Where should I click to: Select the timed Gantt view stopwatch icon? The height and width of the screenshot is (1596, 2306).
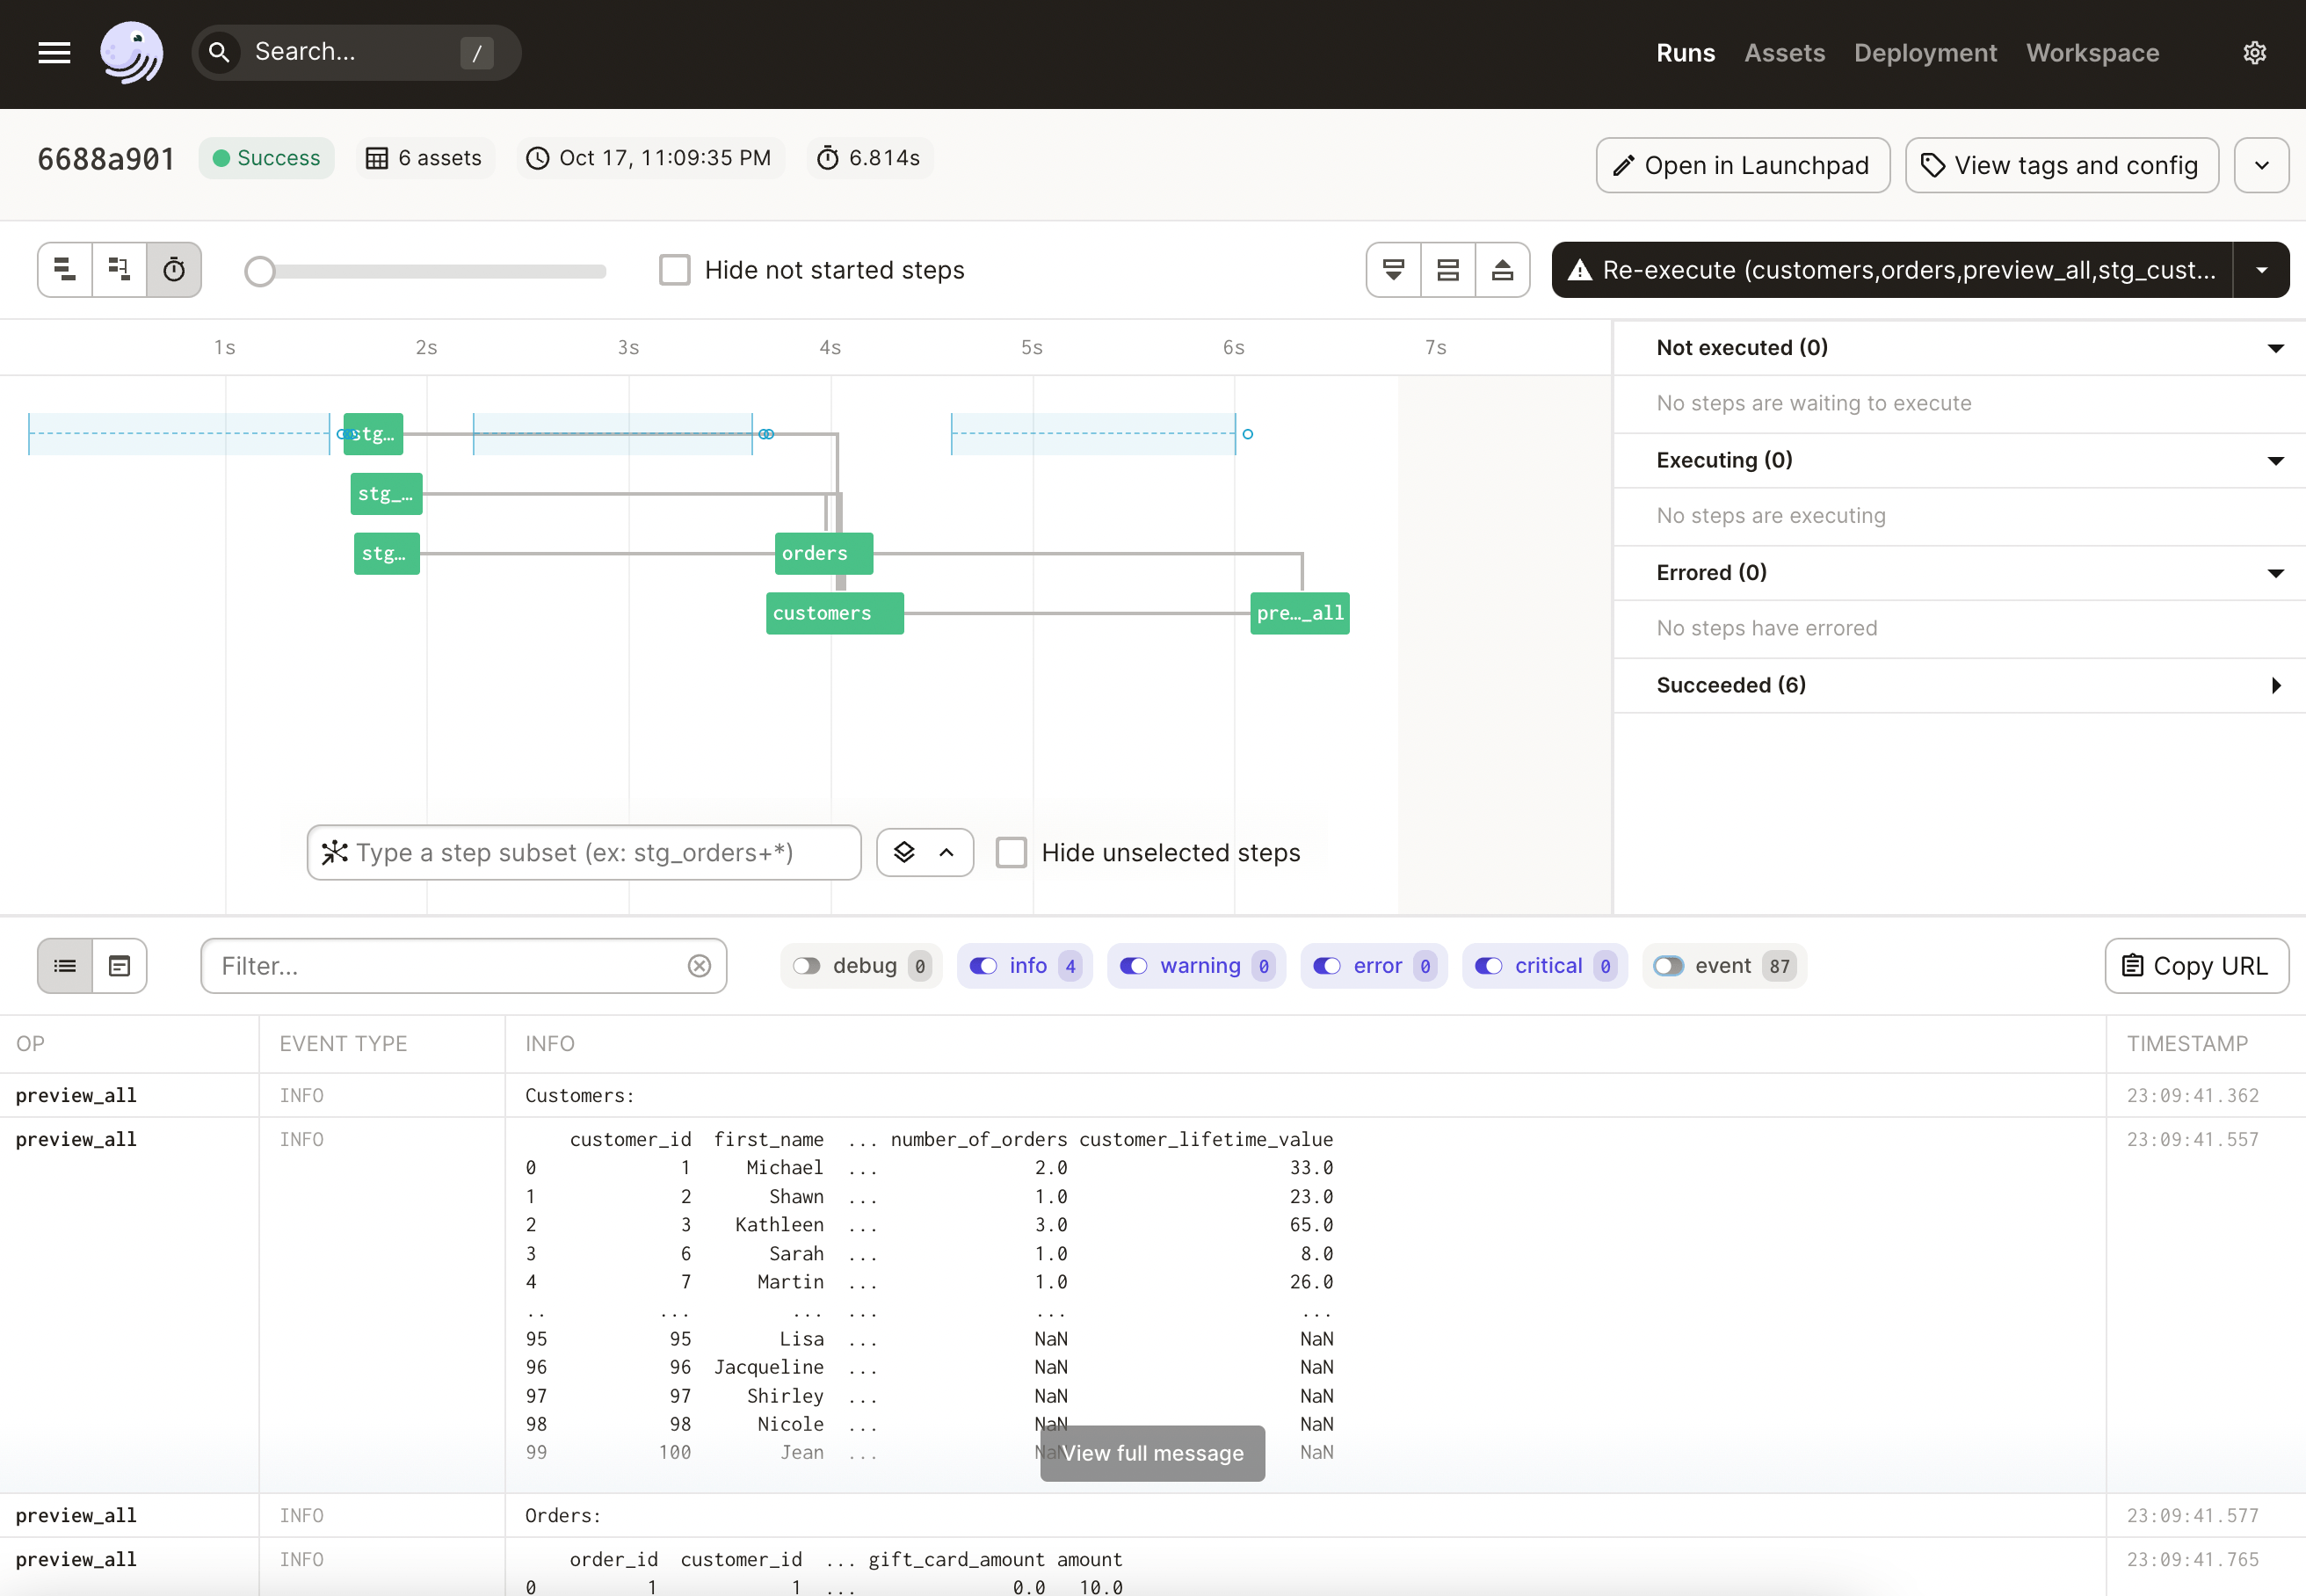pos(174,270)
